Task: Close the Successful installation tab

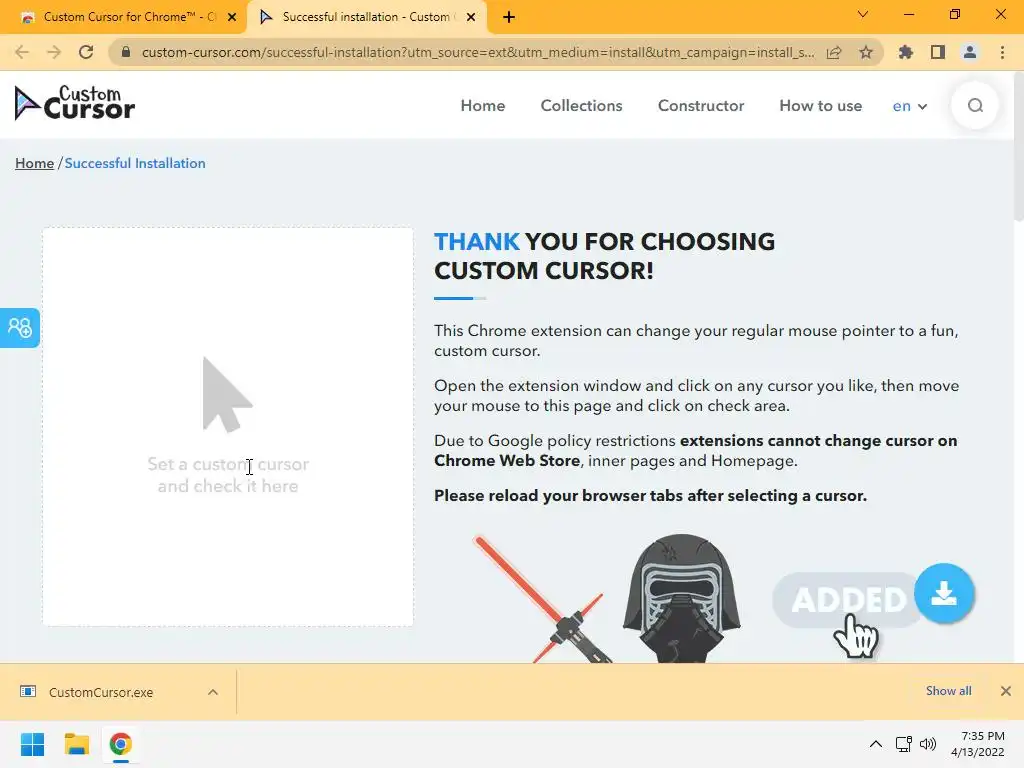Action: pos(471,17)
